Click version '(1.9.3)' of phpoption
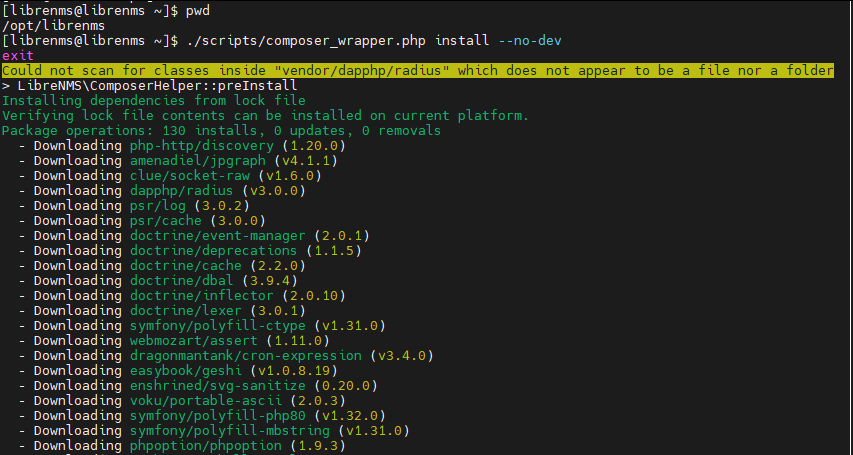Viewport: 853px width, 455px height. click(x=318, y=446)
